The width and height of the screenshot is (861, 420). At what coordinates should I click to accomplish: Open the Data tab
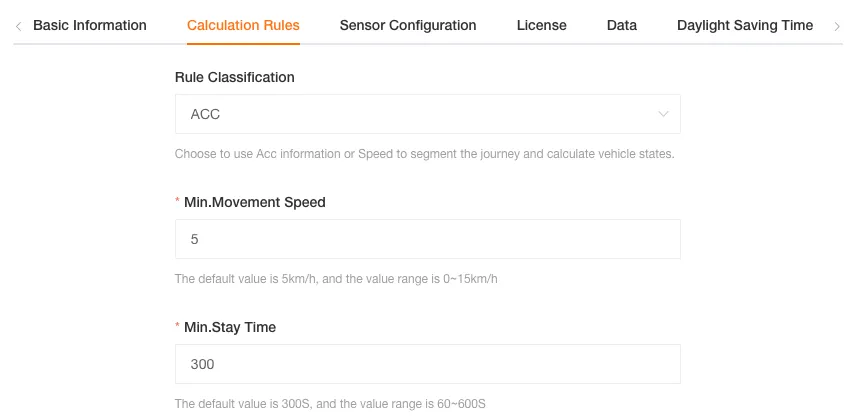pyautogui.click(x=621, y=25)
